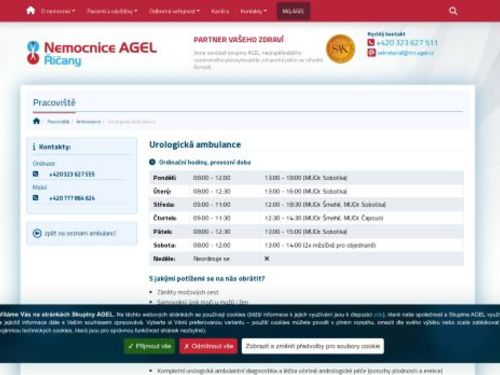This screenshot has height=375, width=500.
Task: Click the Středa row label
Action: 164,205
